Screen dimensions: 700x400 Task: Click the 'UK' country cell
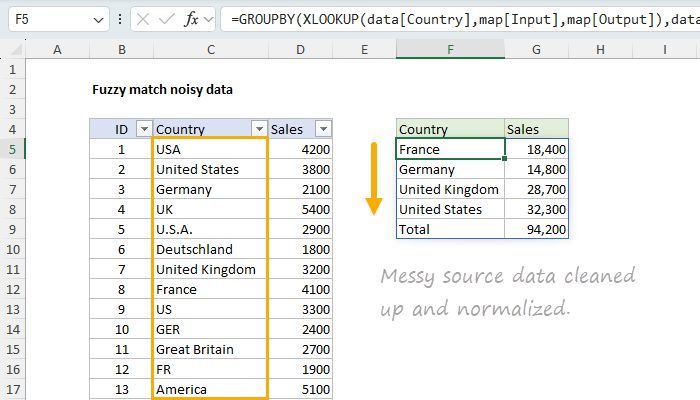[x=210, y=209]
